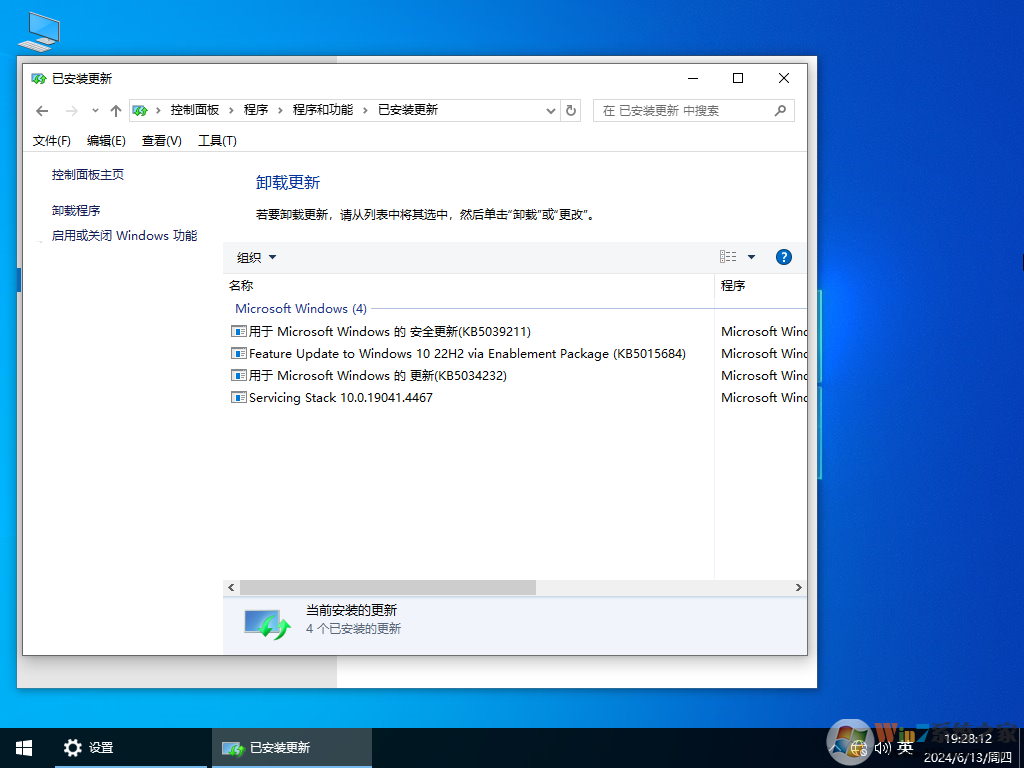This screenshot has width=1024, height=768.
Task: Open the 查看(V) menu
Action: 161,140
